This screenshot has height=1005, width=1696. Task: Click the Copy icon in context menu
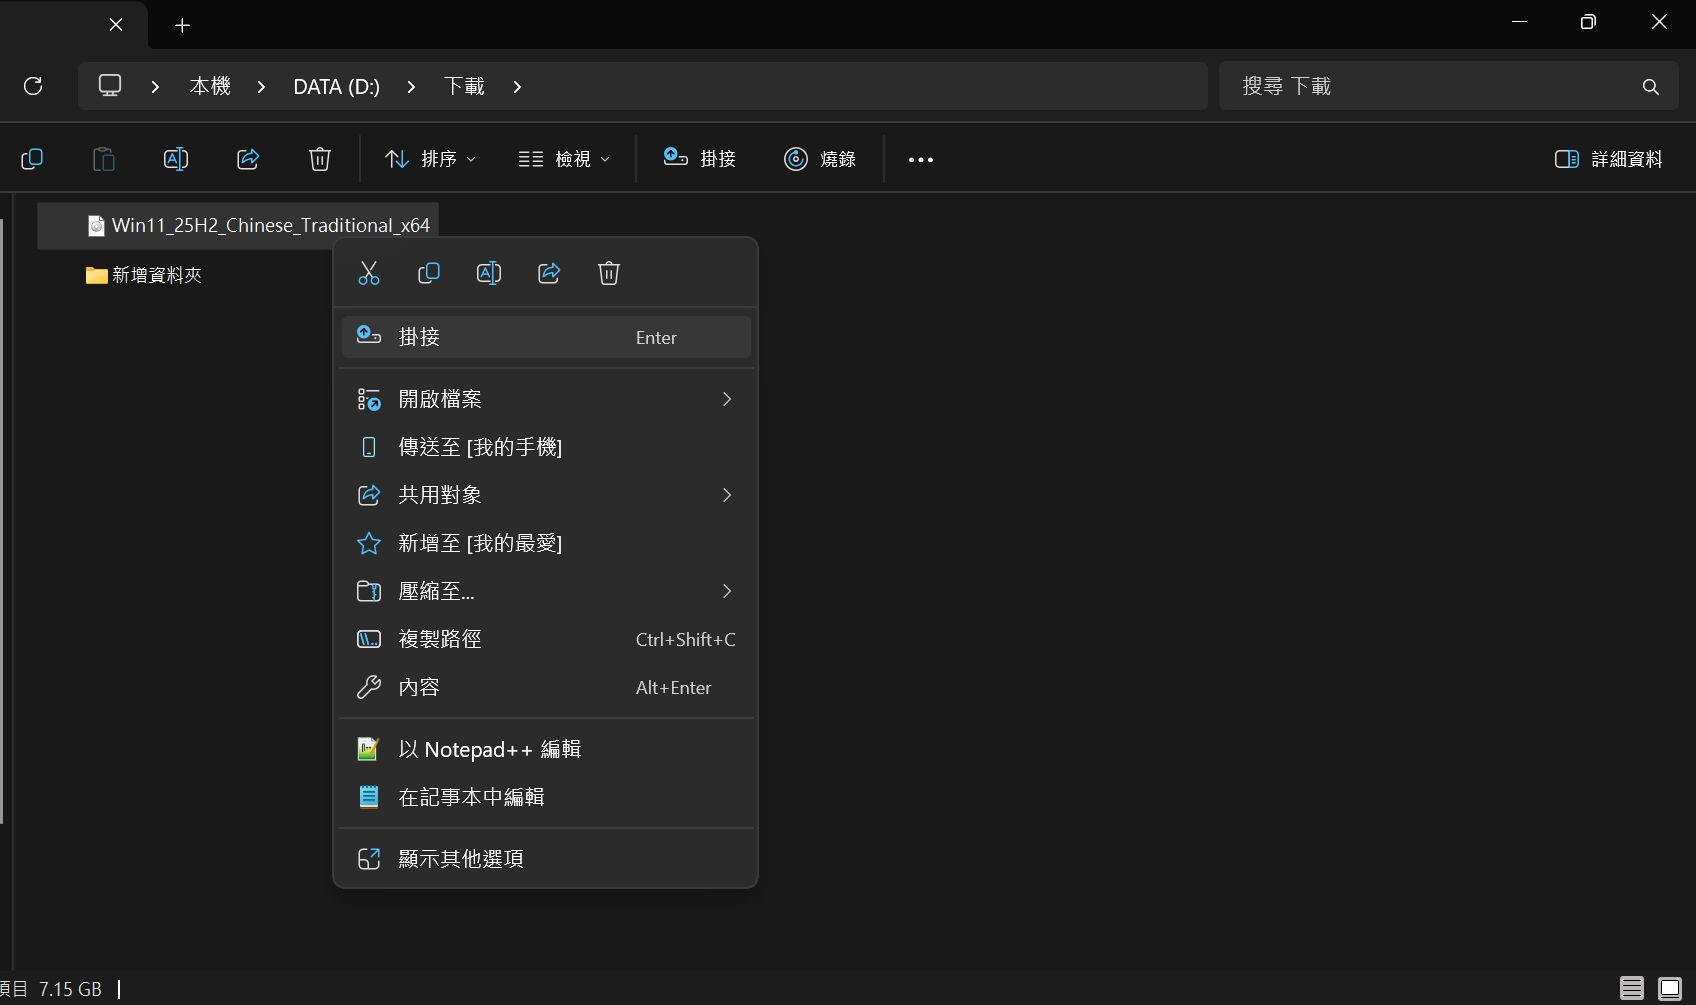[429, 273]
